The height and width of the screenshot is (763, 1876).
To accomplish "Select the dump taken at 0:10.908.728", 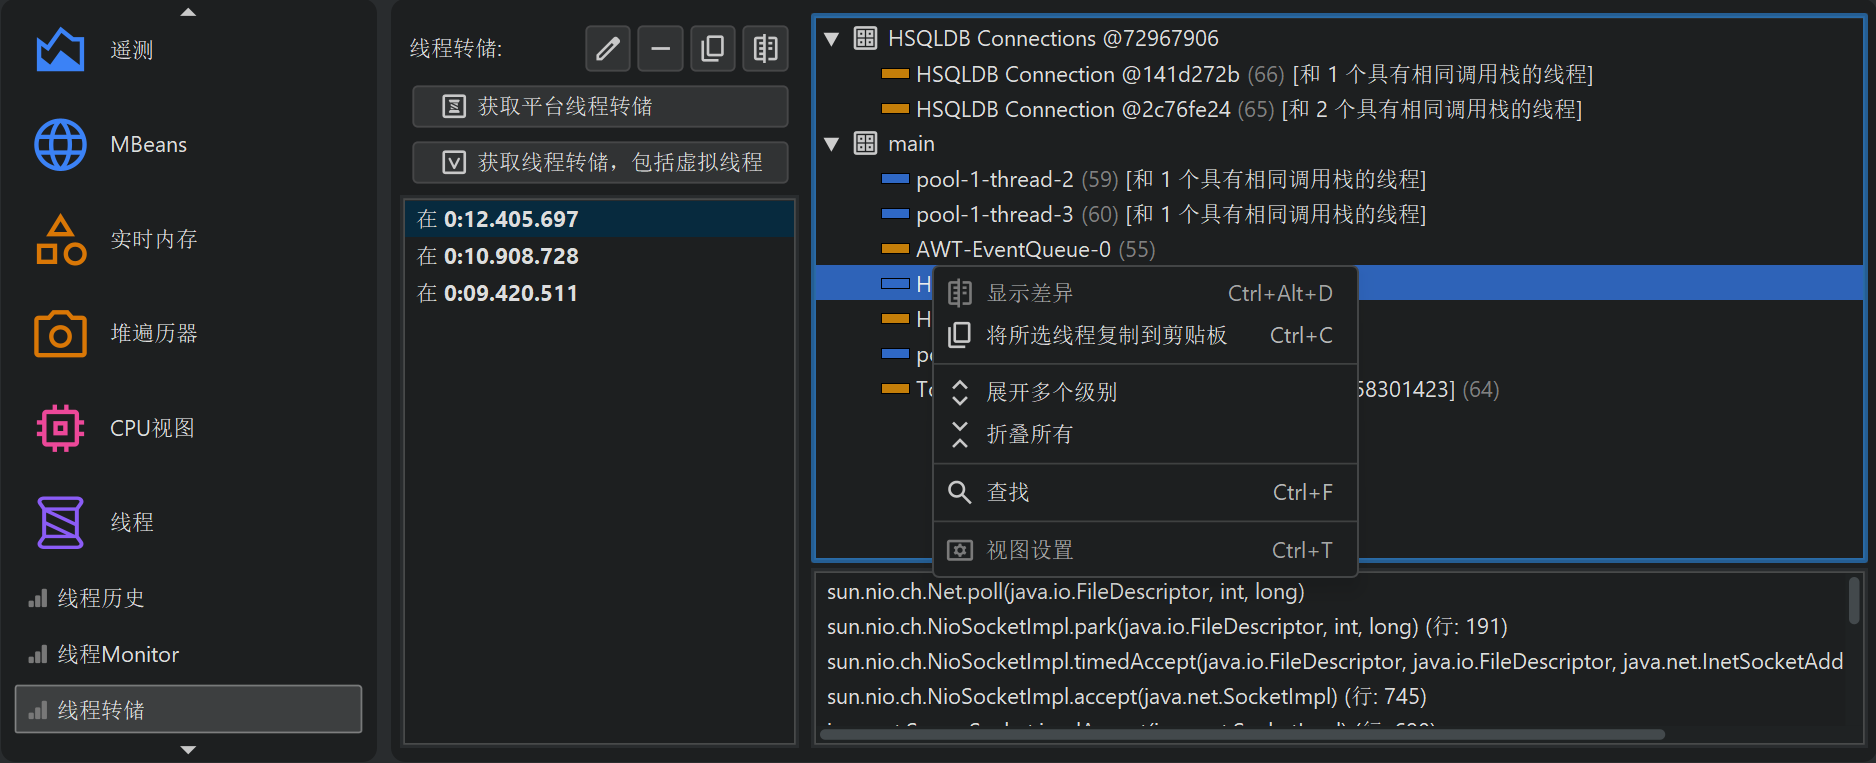I will coord(510,256).
